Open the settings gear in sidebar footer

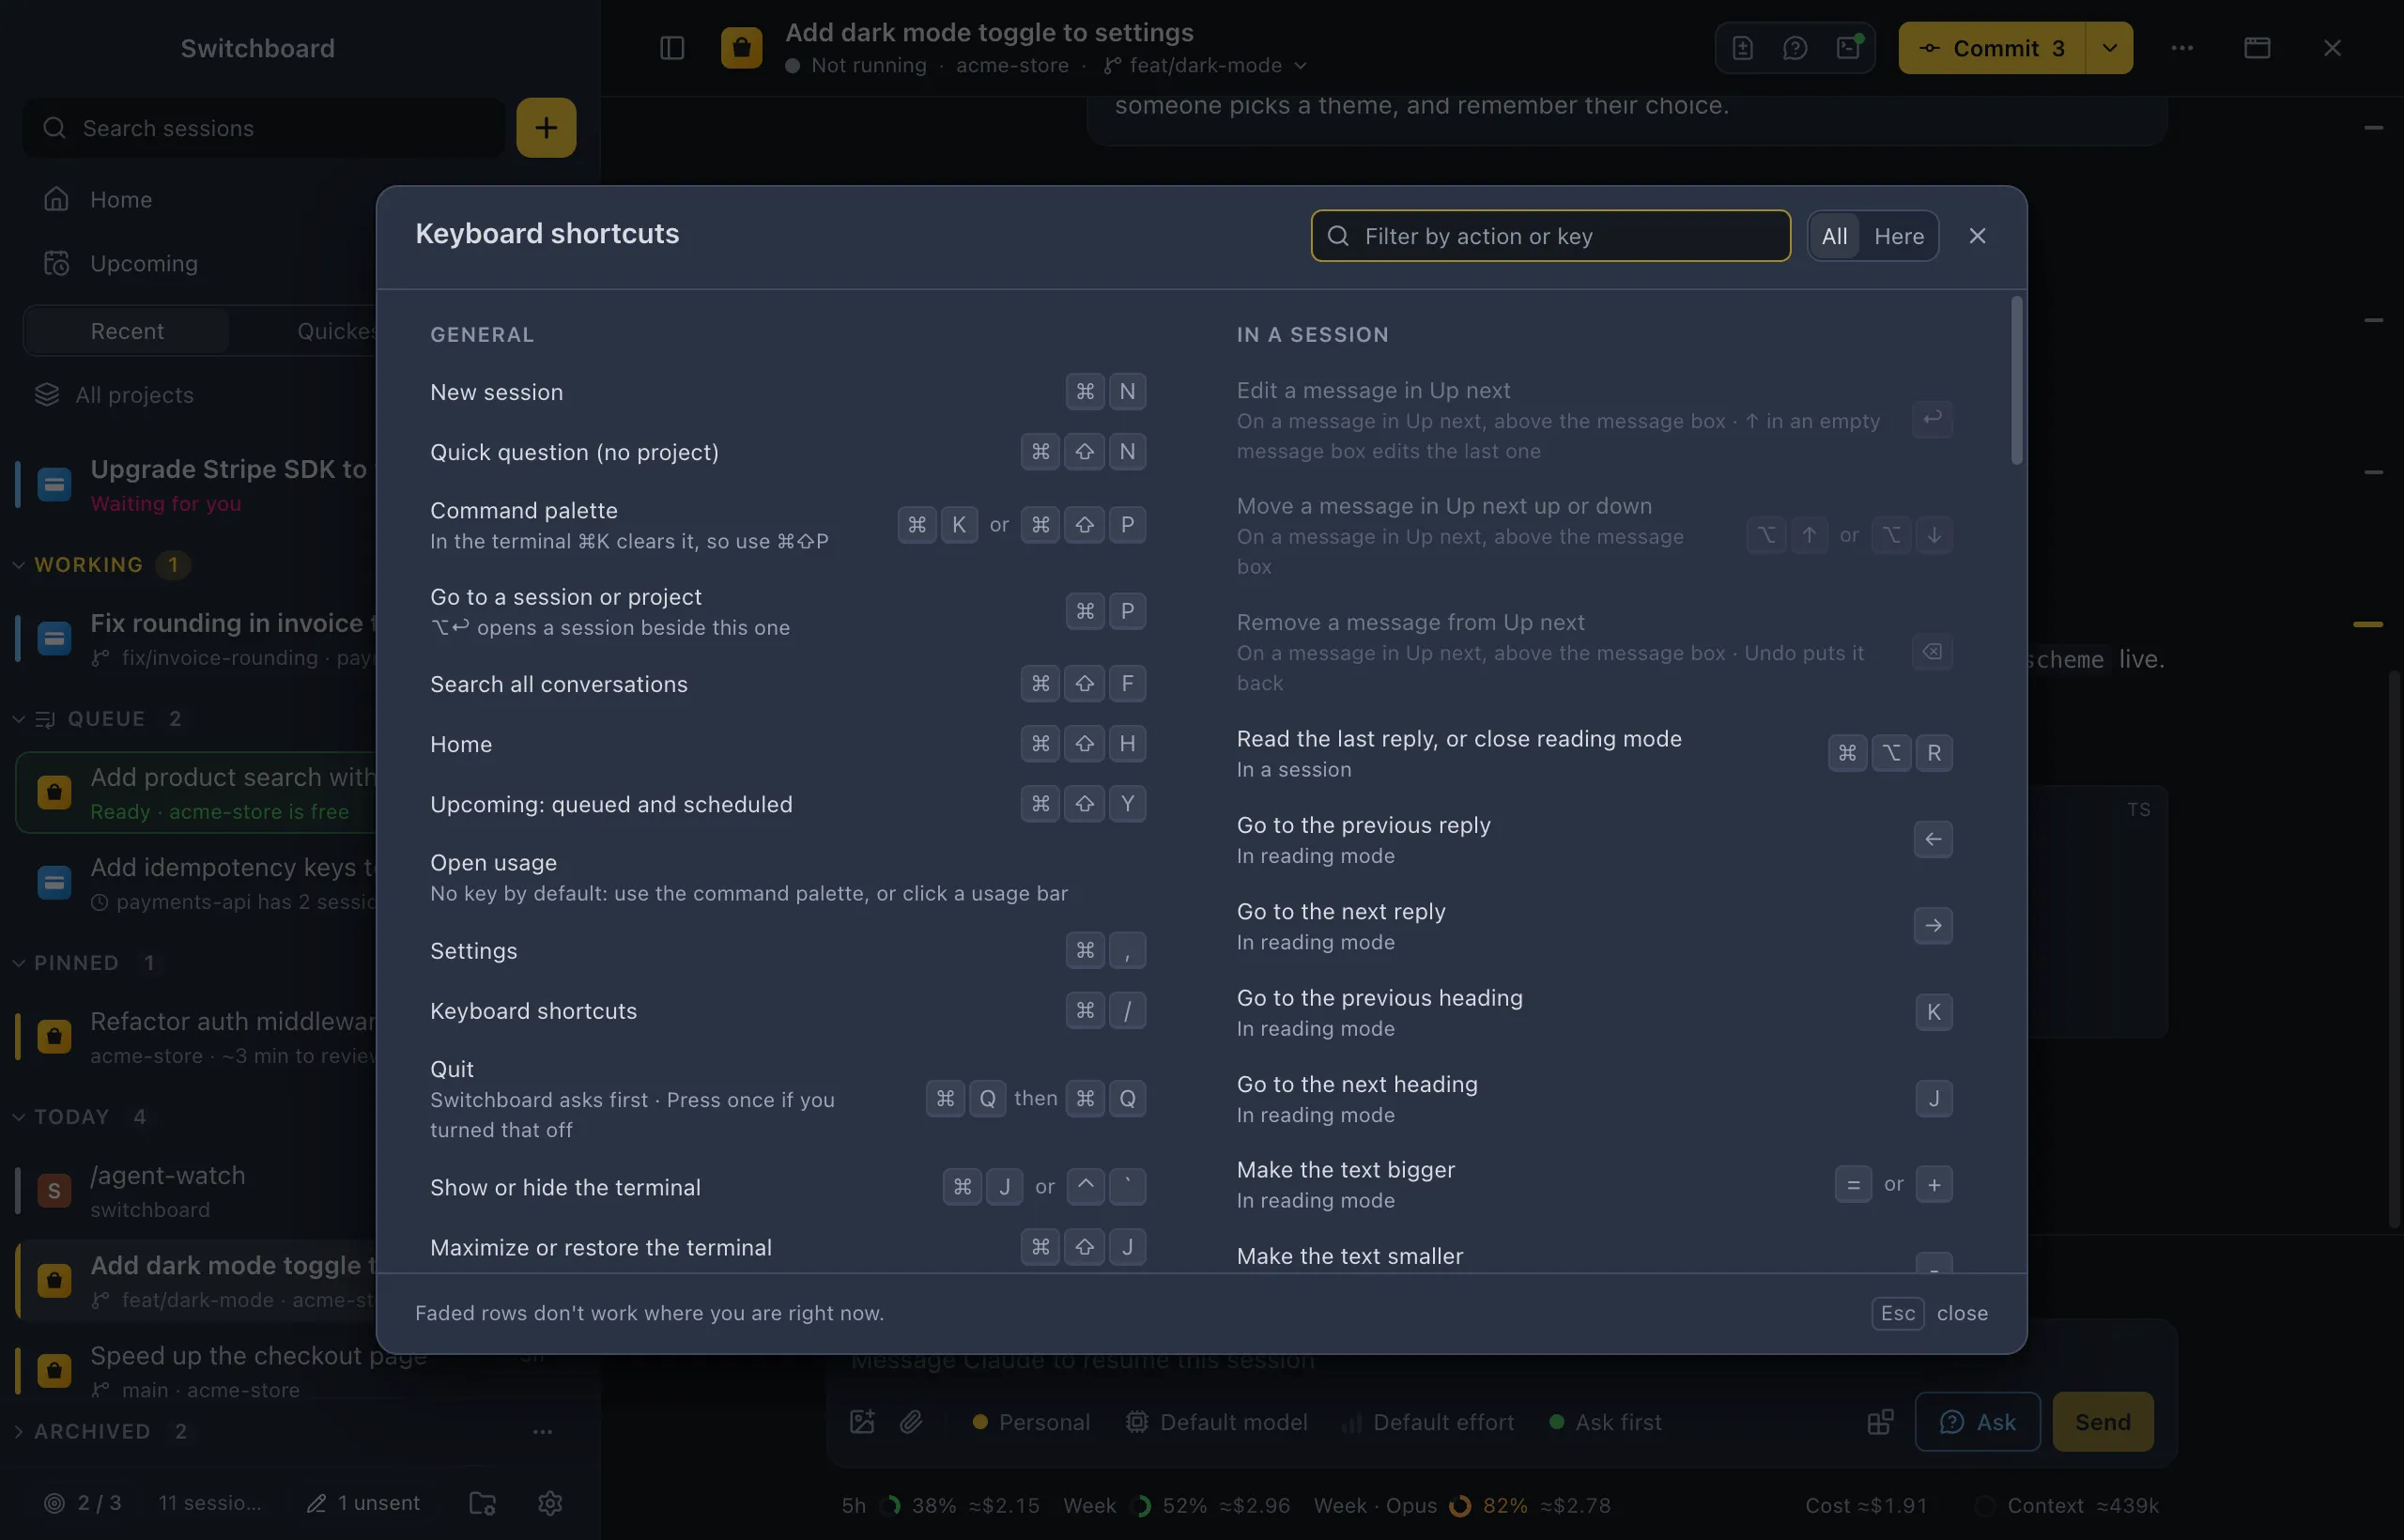(x=550, y=1502)
